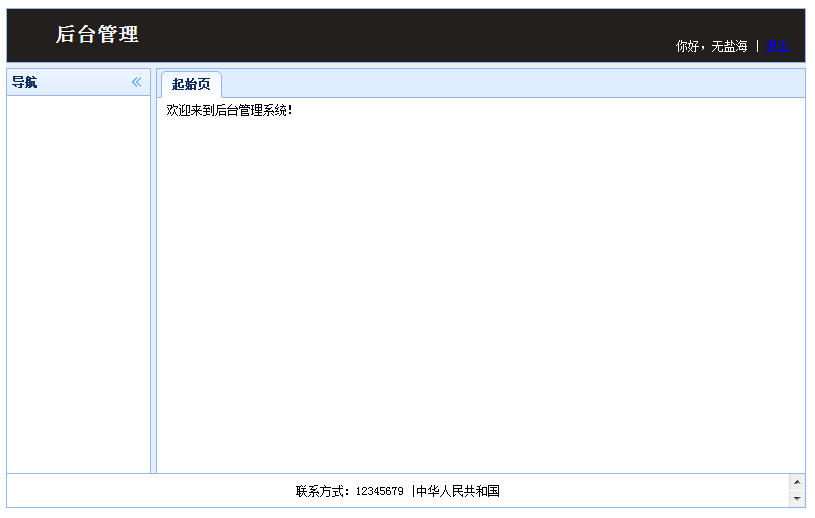Click the 你好，无盐海 greeting text
Image resolution: width=815 pixels, height=518 pixels.
[712, 46]
